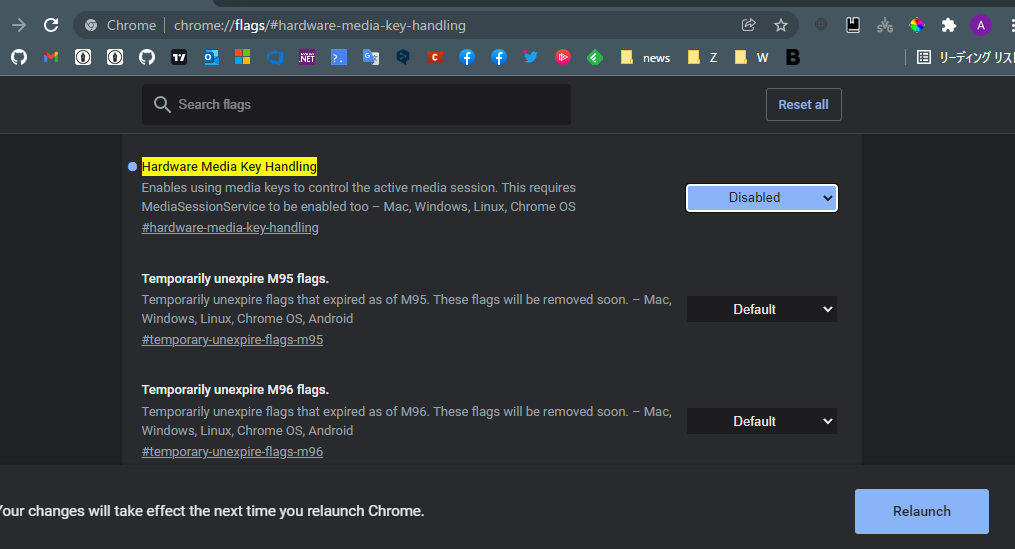Open the #temporary-unexpire-flags-m95 link
The image size is (1015, 549).
tap(232, 340)
